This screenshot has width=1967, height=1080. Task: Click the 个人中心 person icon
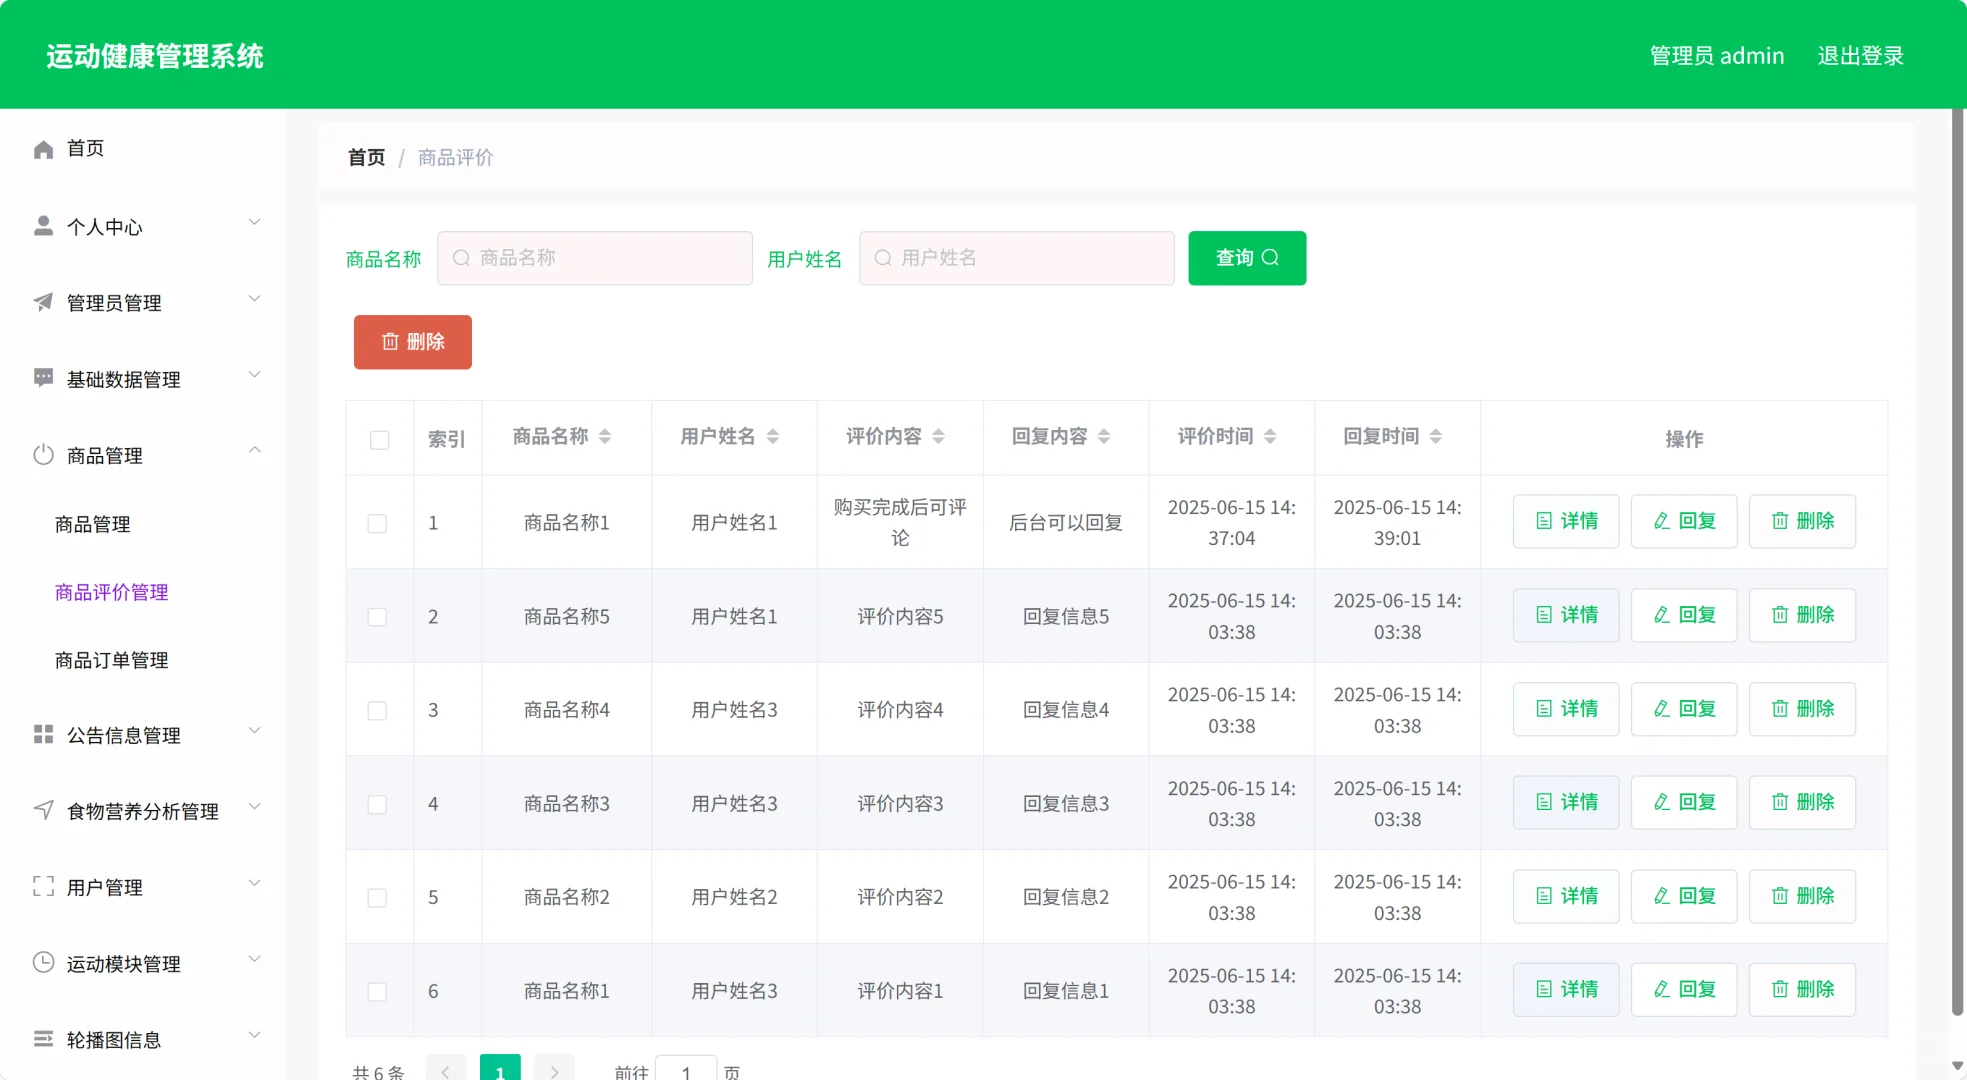coord(43,225)
